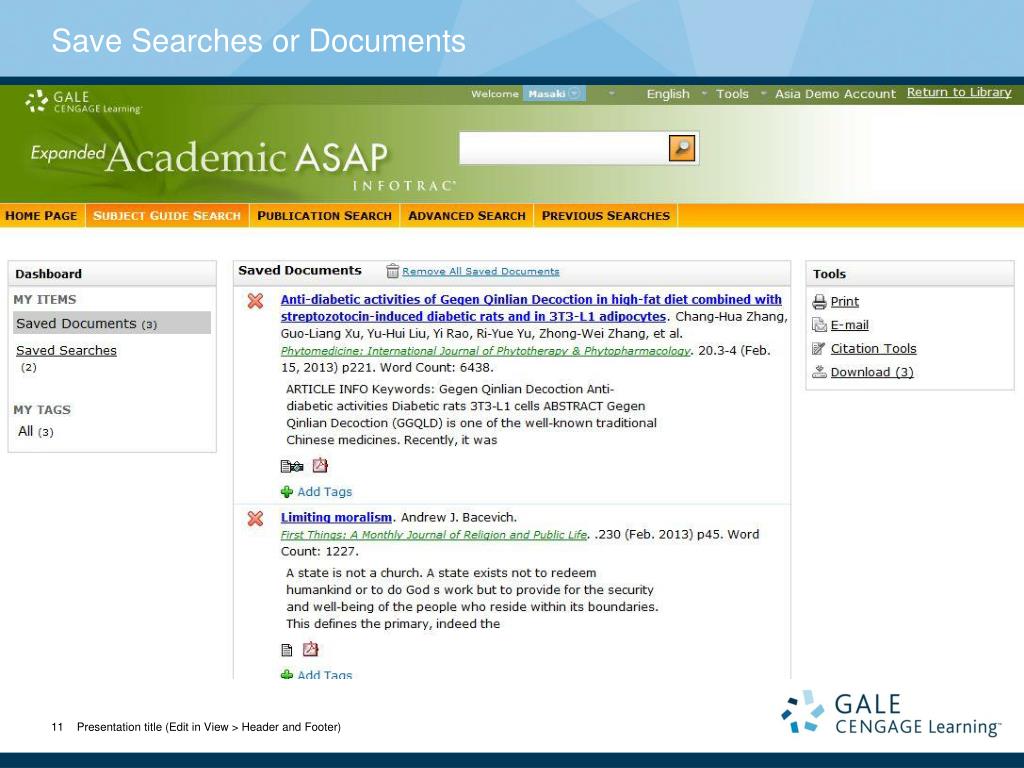Open the Anti-diabetic activities article title
Screen dimensions: 1024x768
coord(531,308)
